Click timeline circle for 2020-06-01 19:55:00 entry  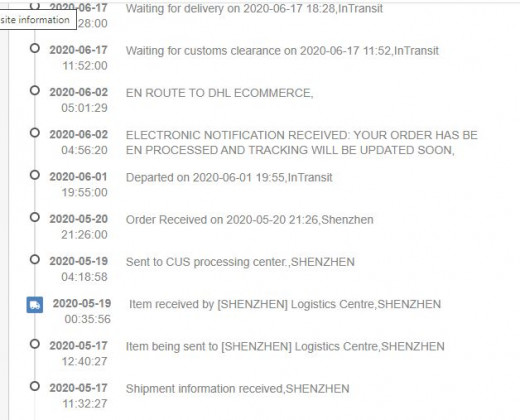(35, 175)
